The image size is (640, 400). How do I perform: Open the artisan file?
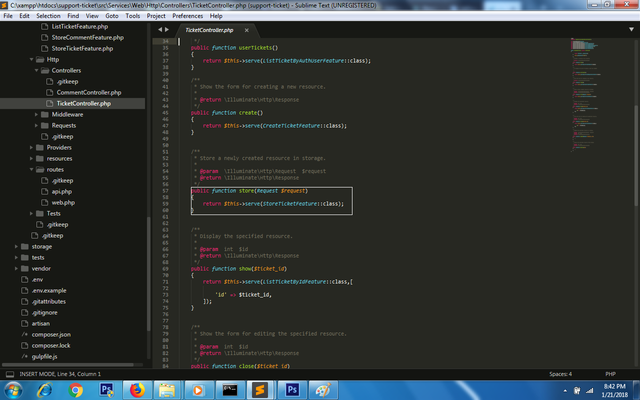(x=41, y=324)
